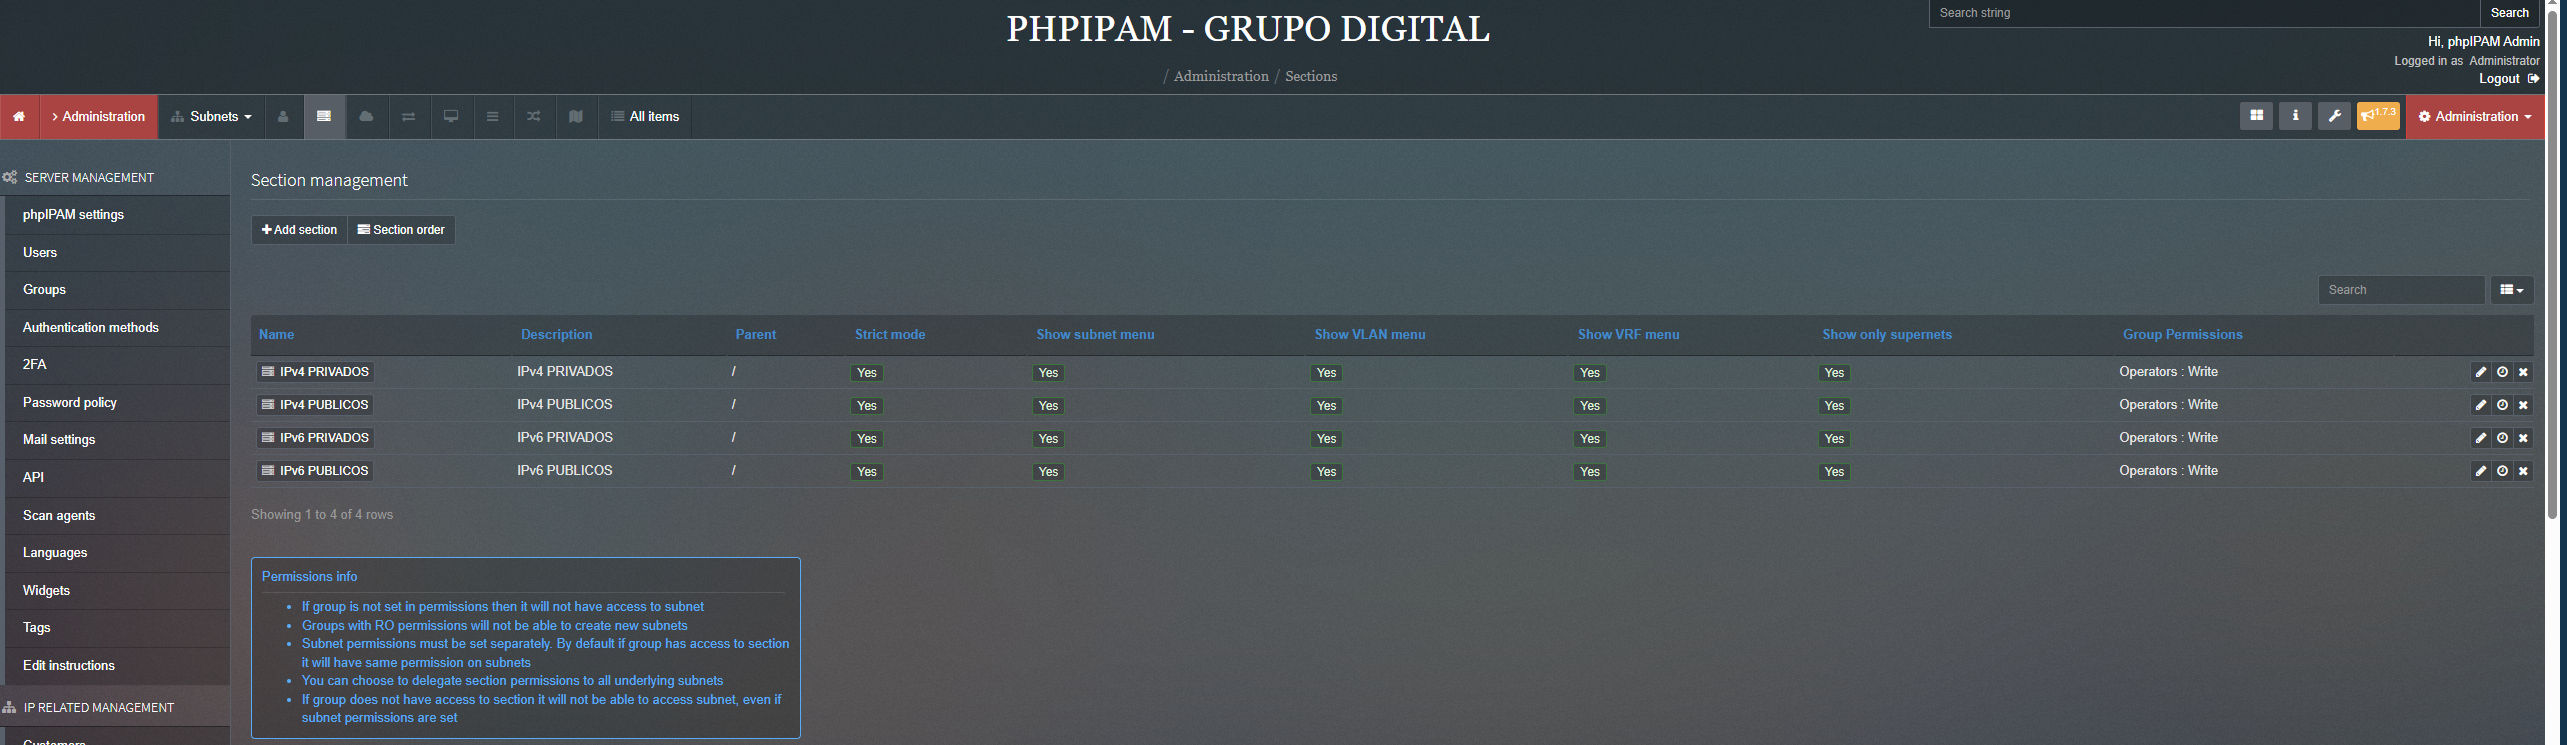Image resolution: width=2567 pixels, height=745 pixels.
Task: Edit the IPv6 PRIVADOS section pencil icon
Action: (2481, 438)
